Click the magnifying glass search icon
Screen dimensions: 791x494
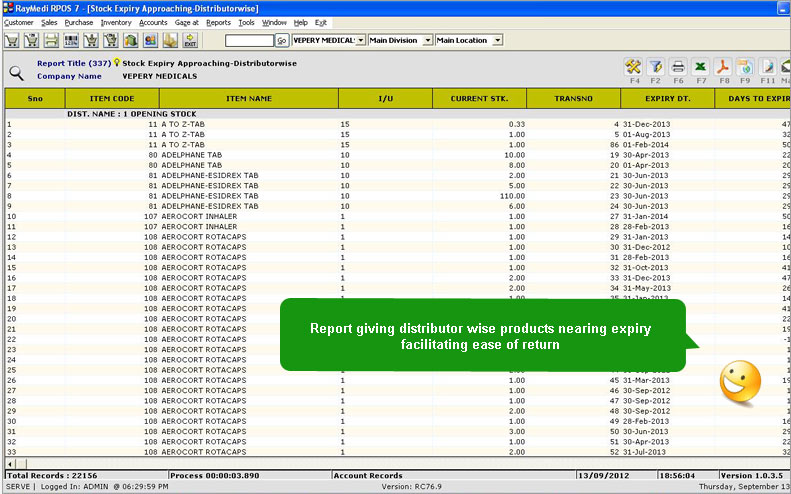coord(17,73)
